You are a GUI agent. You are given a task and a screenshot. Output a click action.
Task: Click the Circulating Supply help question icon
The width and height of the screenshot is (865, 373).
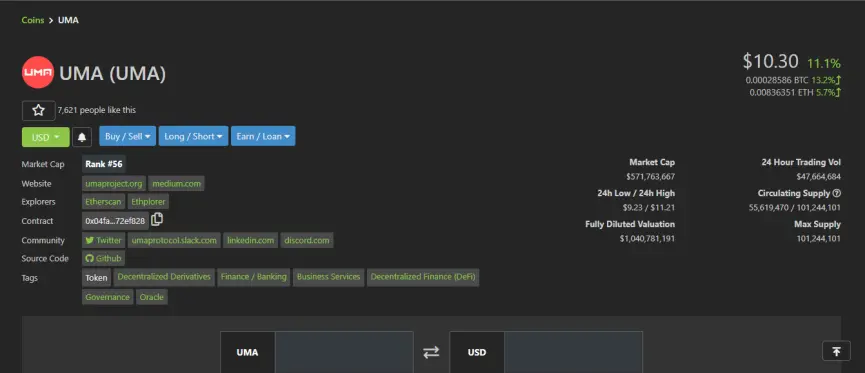click(837, 193)
